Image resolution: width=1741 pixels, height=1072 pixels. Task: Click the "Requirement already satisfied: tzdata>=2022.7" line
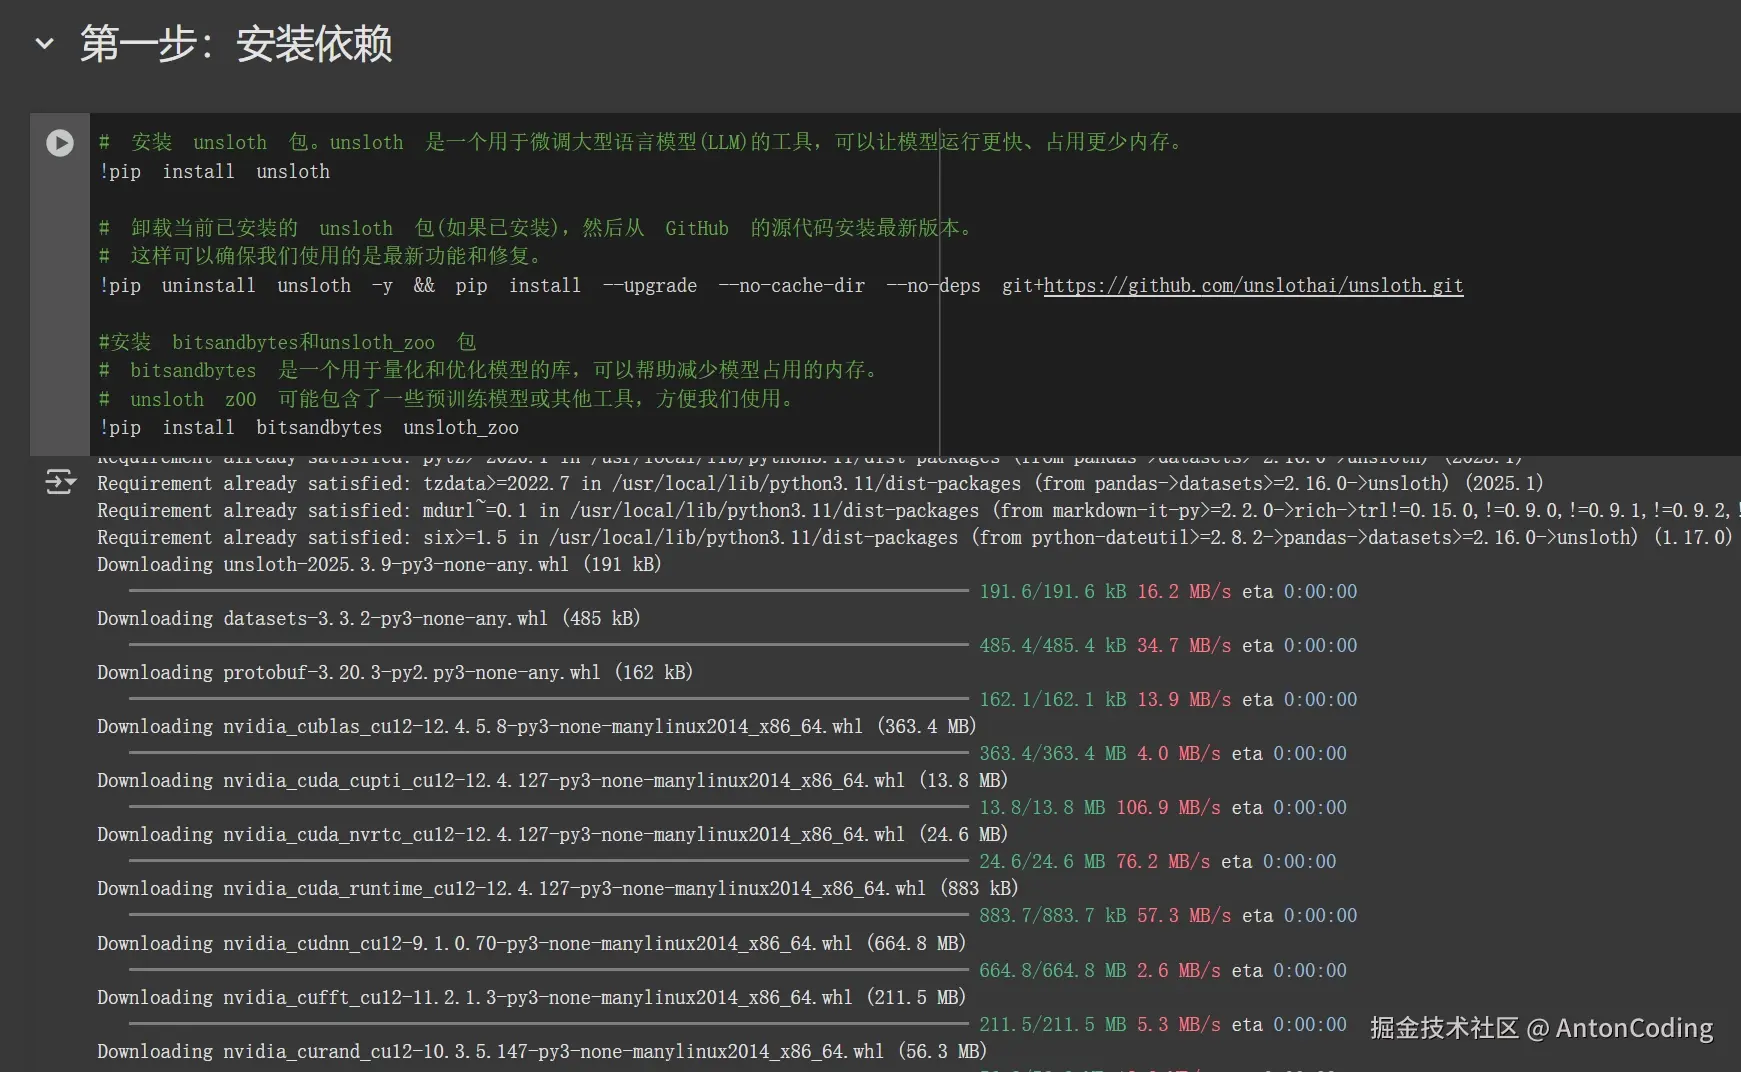[x=820, y=484]
